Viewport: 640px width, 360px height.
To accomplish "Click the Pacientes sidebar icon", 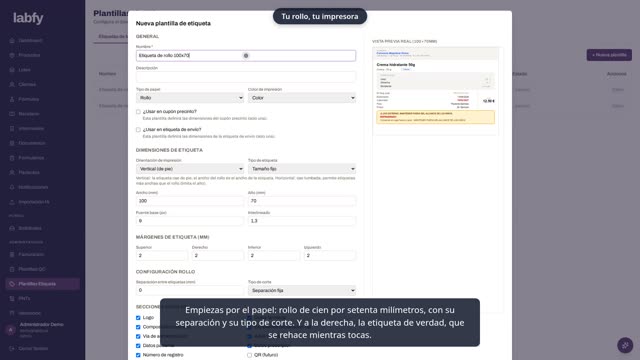I will (12, 173).
